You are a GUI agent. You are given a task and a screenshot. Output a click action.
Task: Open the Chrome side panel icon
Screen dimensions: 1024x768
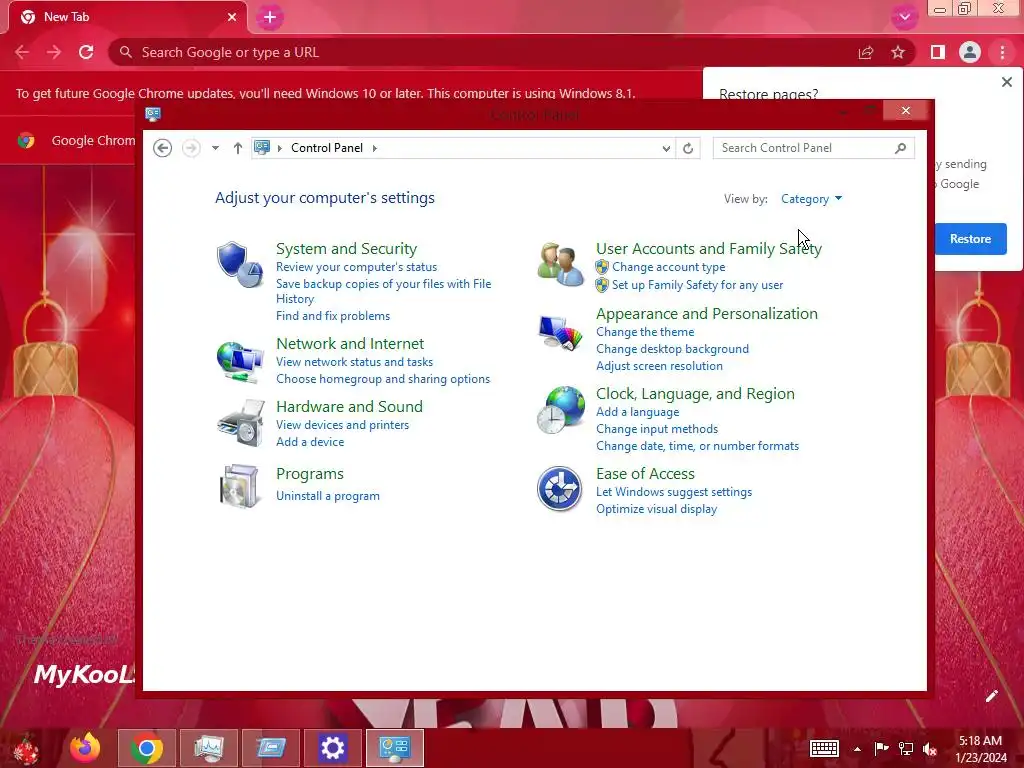938,52
